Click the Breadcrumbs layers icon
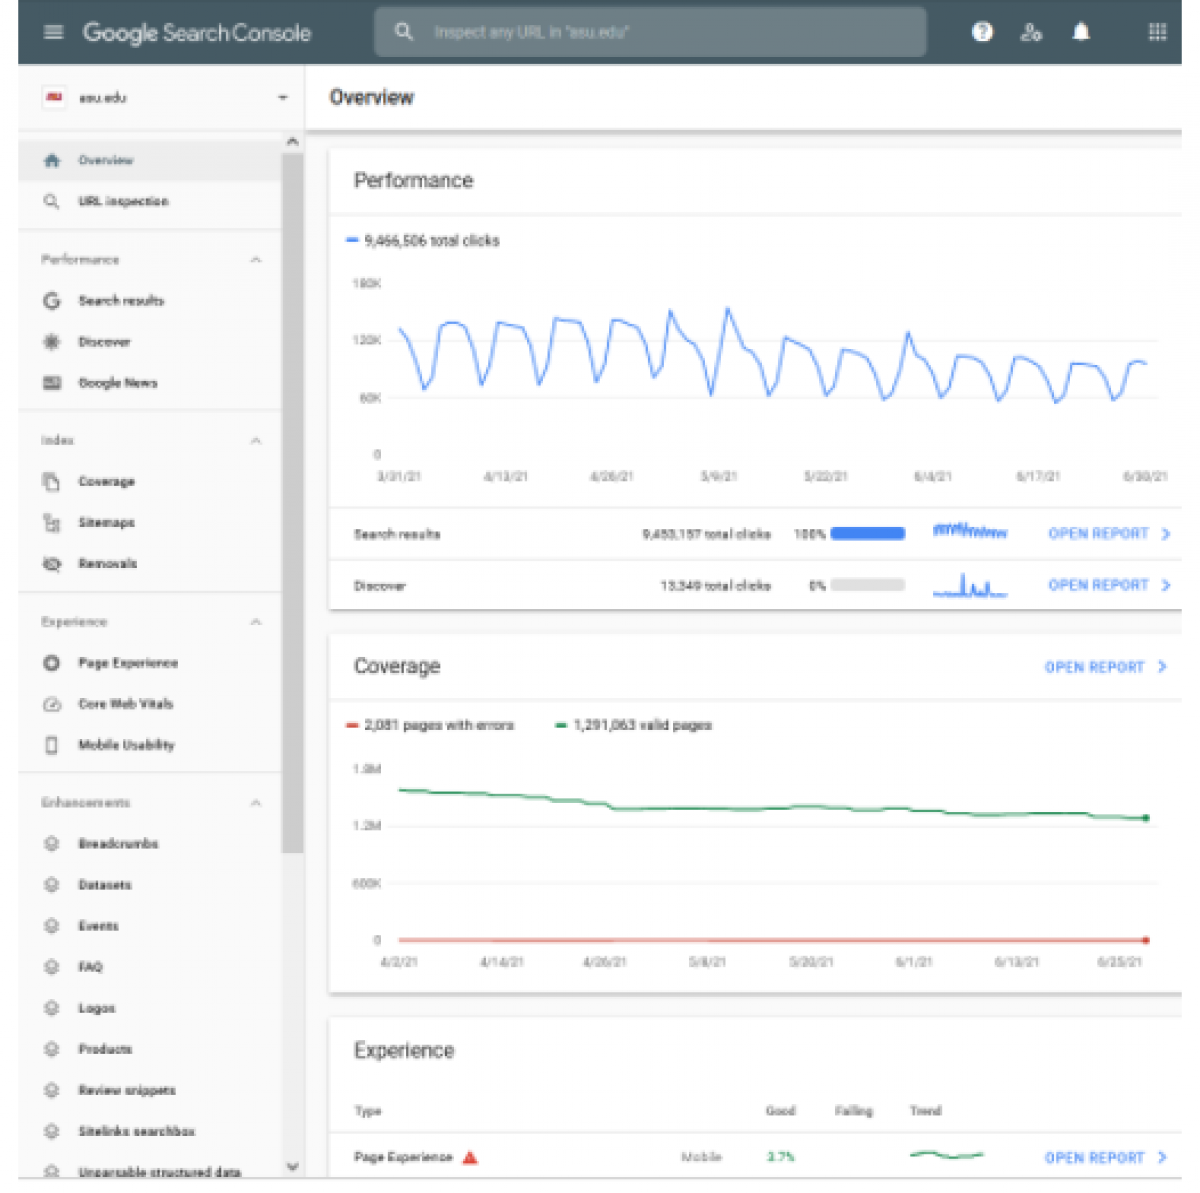 tap(52, 844)
